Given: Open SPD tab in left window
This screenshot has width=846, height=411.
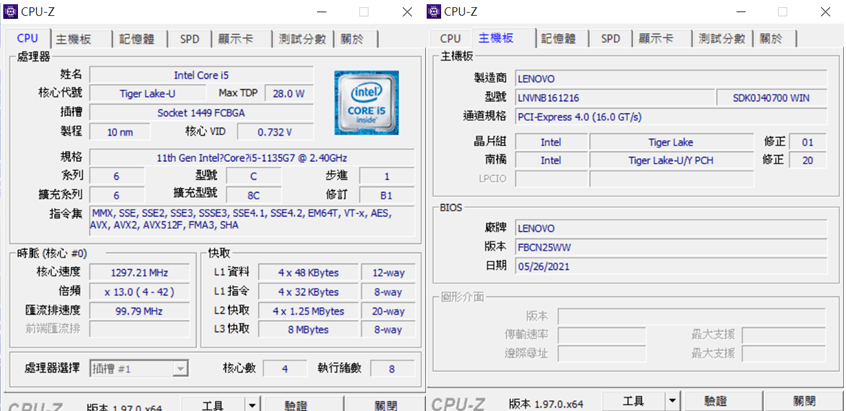Looking at the screenshot, I should pos(189,39).
